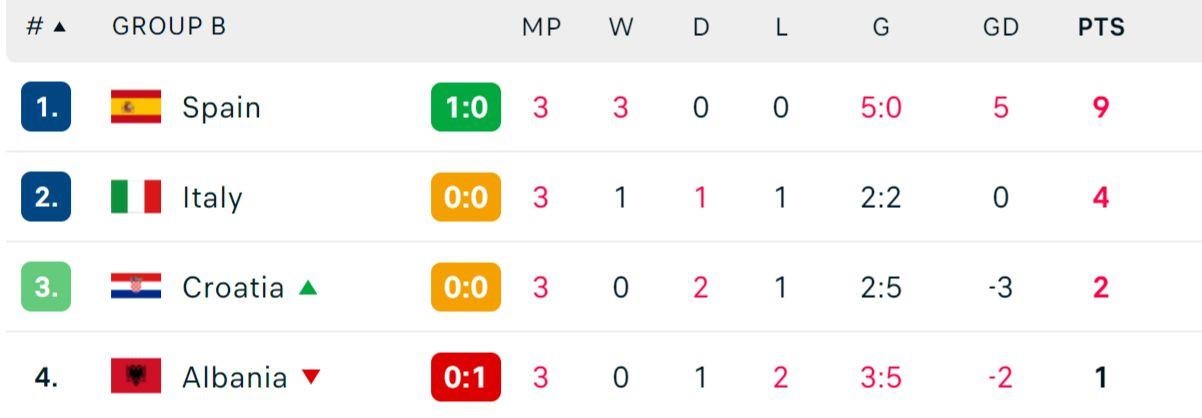The width and height of the screenshot is (1202, 418).
Task: Click the blue rank 2 badge
Action: pos(46,197)
